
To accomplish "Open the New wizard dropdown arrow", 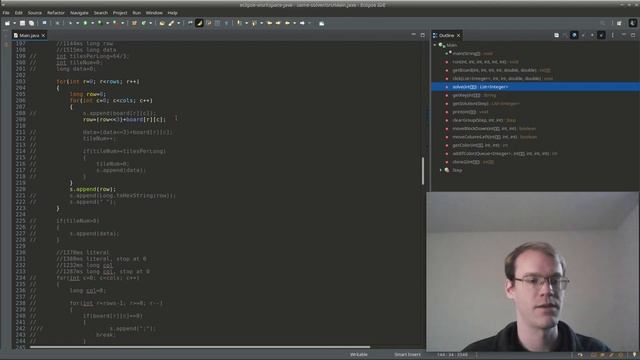I will pyautogui.click(x=15, y=23).
